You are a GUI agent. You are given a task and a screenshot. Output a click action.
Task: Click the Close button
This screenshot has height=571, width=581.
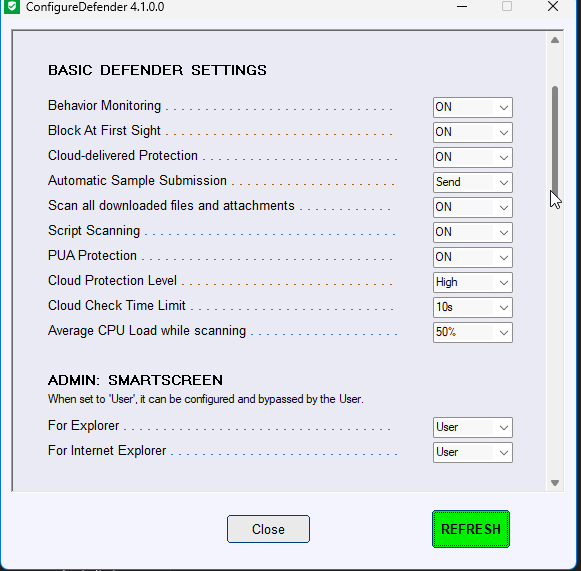tap(268, 529)
